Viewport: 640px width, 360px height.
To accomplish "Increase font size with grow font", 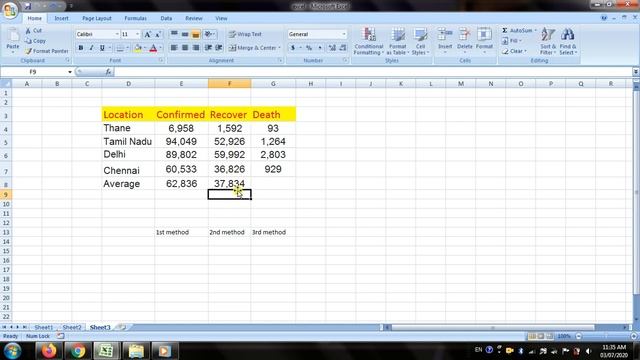I will coord(148,34).
